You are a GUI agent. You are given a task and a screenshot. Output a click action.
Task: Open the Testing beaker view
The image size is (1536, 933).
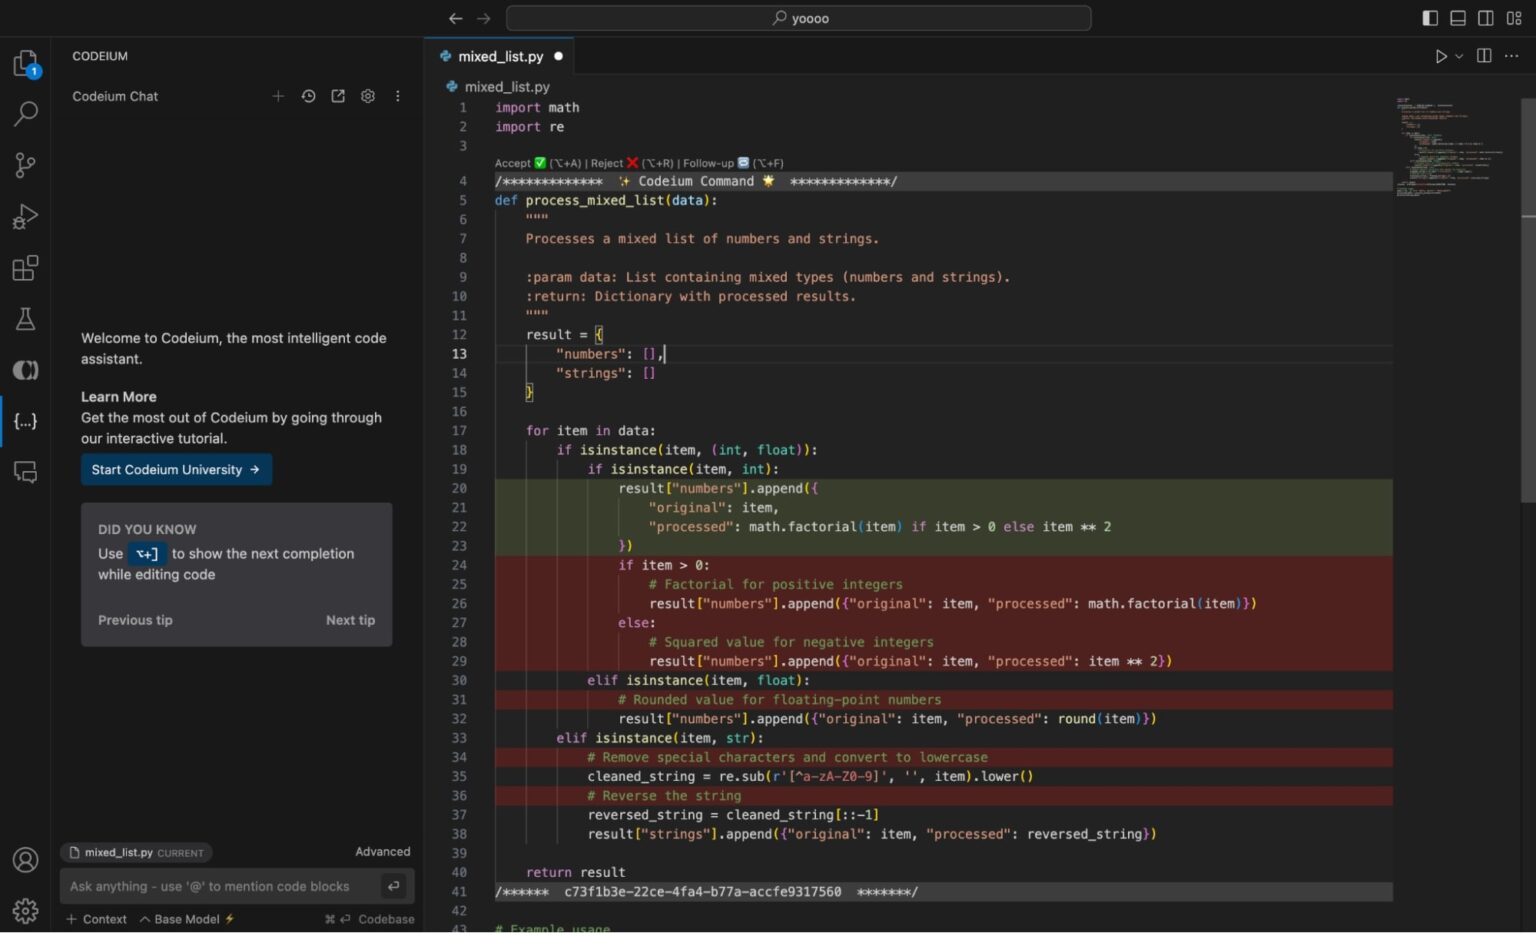tap(25, 318)
